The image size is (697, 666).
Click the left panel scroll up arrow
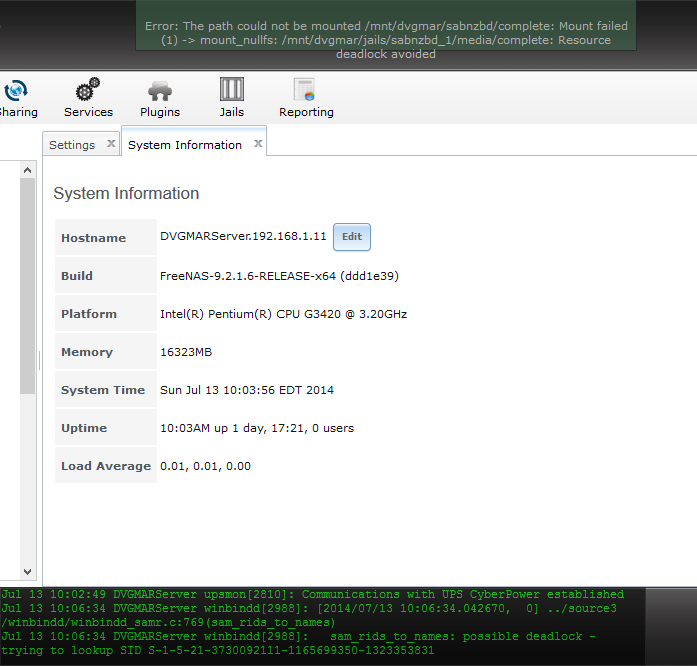point(27,171)
